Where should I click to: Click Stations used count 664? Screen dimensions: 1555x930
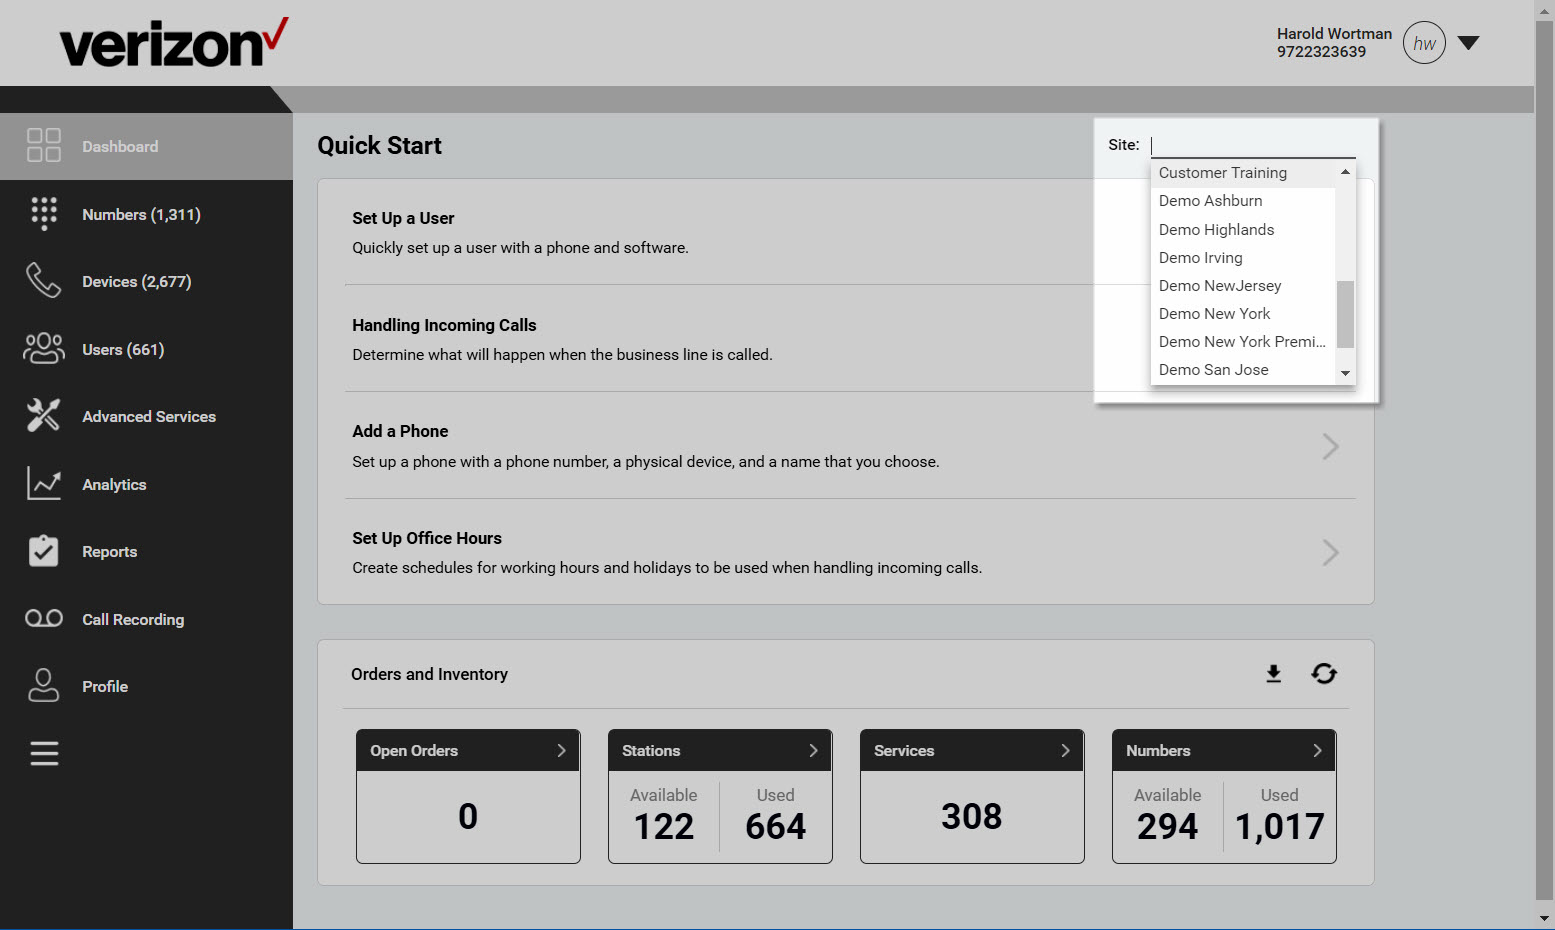pyautogui.click(x=775, y=826)
